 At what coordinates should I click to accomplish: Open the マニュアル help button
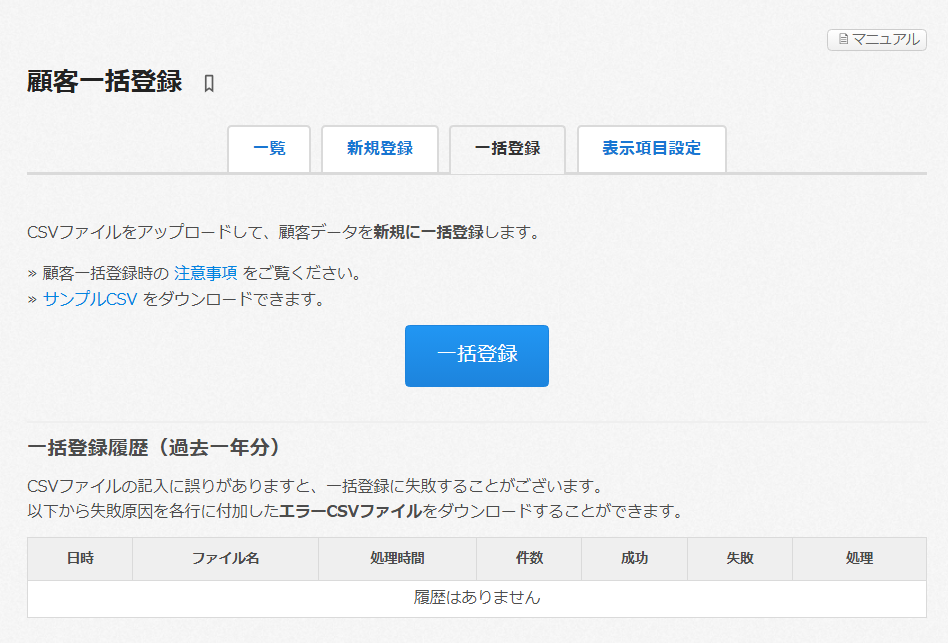(x=877, y=40)
